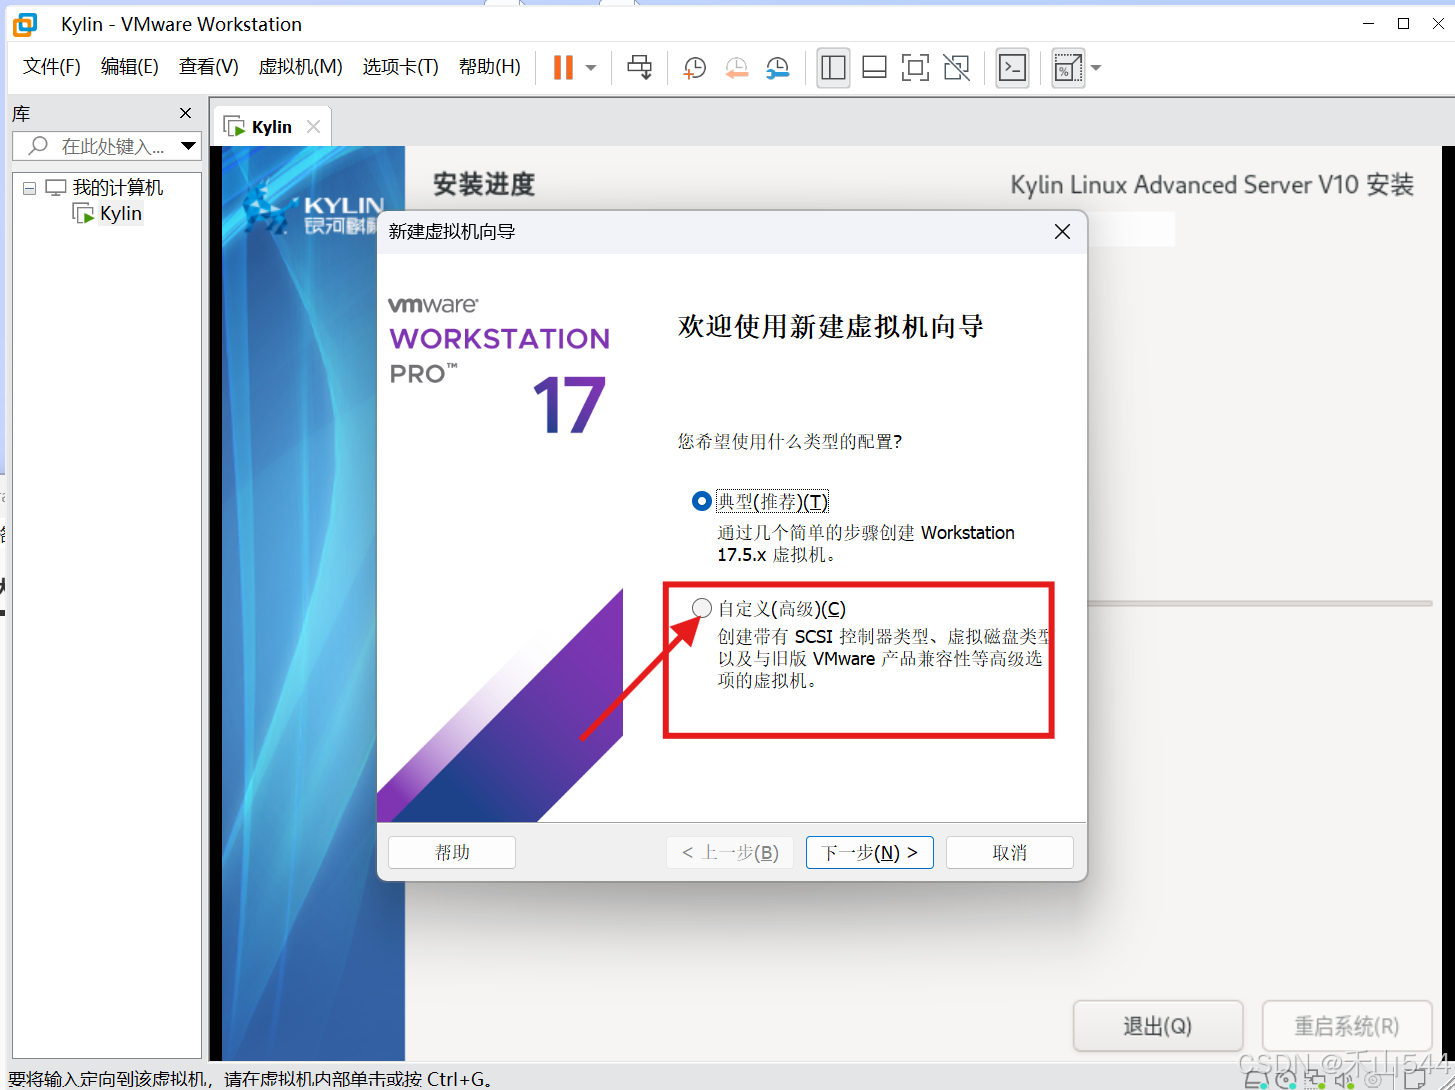Click the stretch guest display icon
The width and height of the screenshot is (1455, 1090).
point(1068,68)
